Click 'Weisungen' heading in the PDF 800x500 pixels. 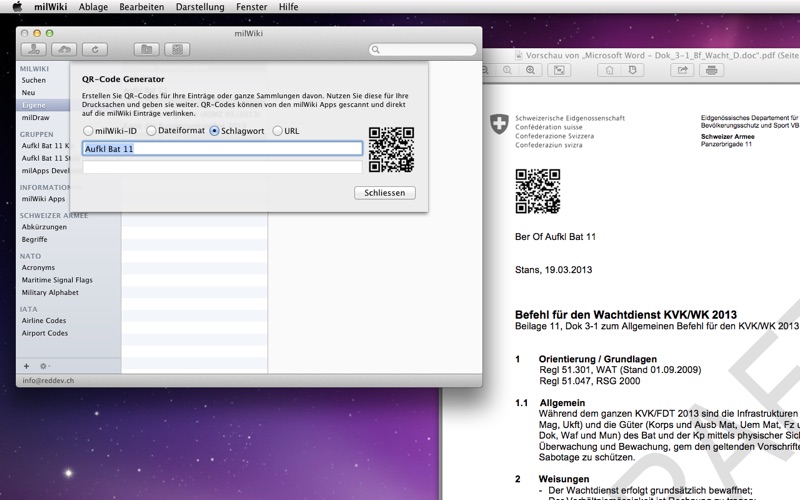(x=564, y=479)
